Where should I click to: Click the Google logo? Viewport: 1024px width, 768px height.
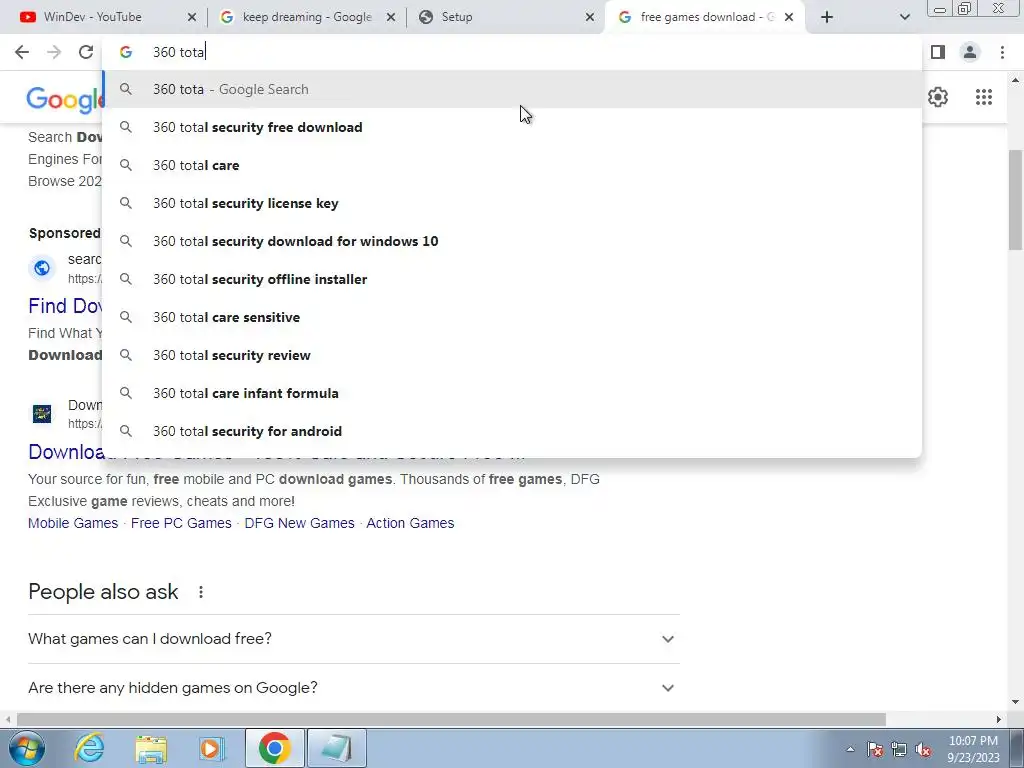(64, 99)
